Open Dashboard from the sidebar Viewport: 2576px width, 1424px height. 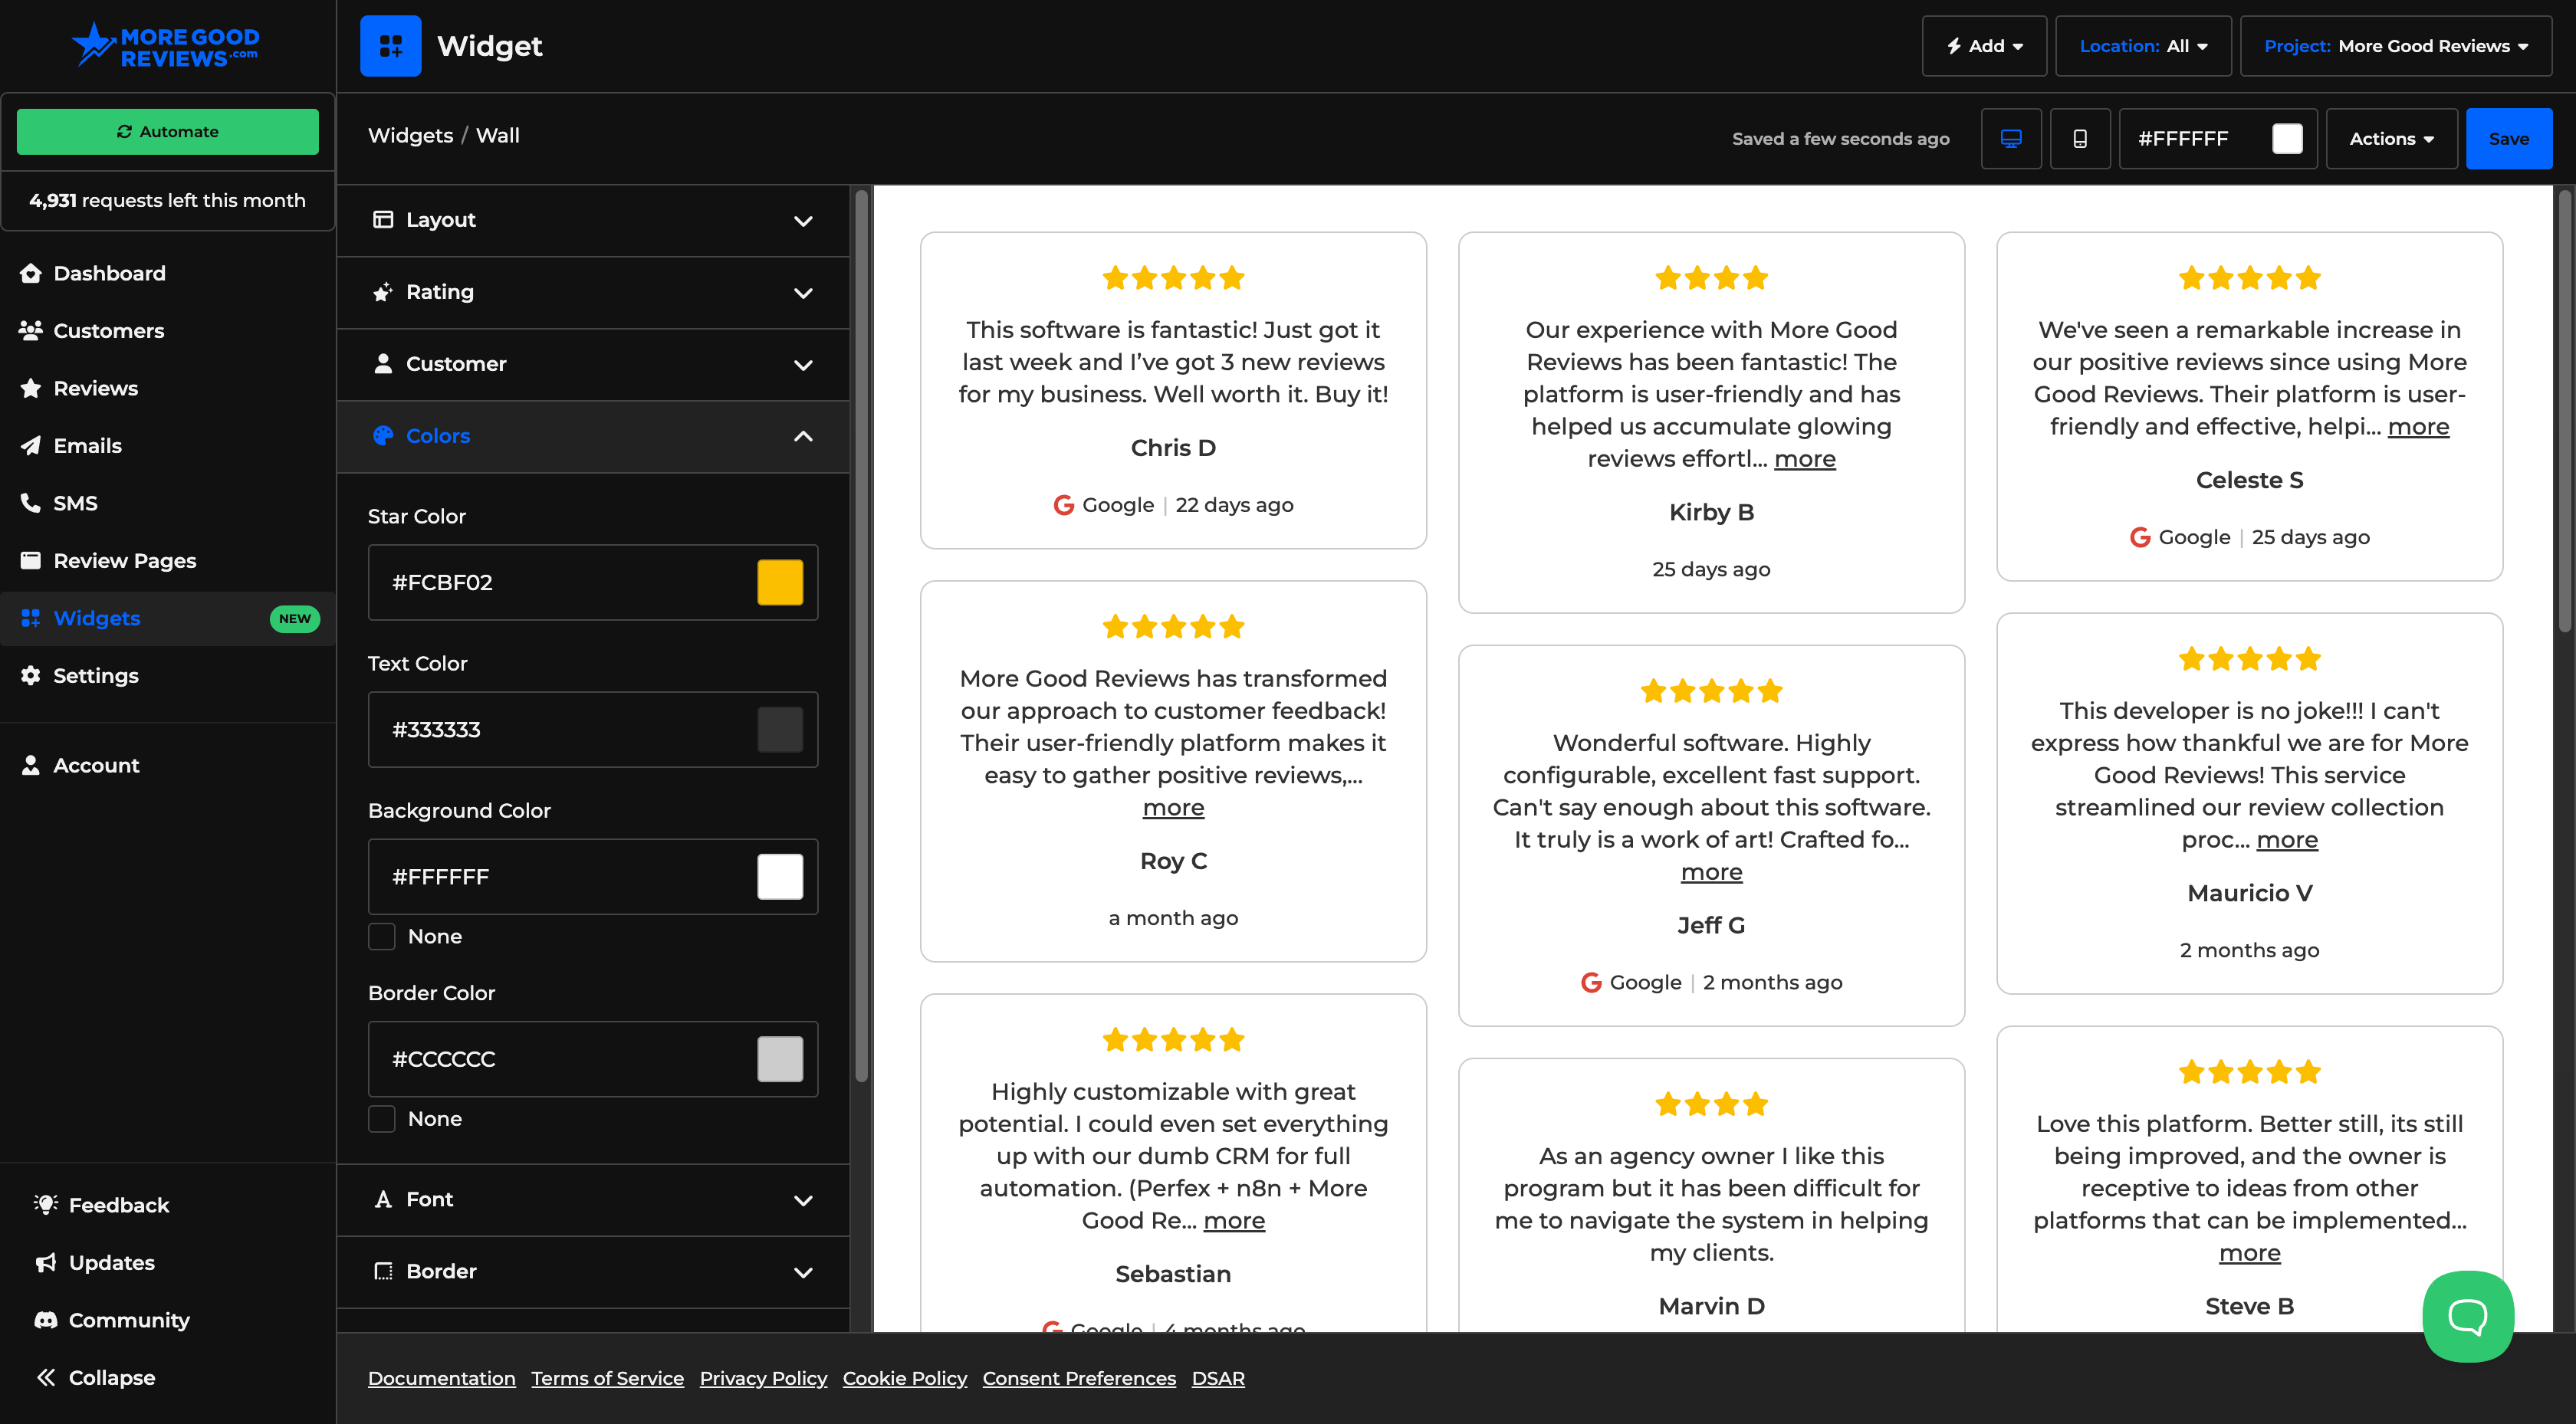pos(109,273)
